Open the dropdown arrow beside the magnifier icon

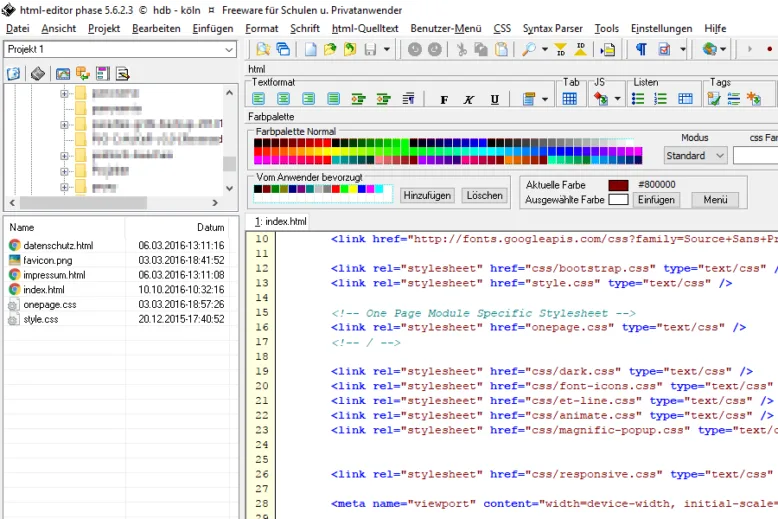pyautogui.click(x=545, y=49)
